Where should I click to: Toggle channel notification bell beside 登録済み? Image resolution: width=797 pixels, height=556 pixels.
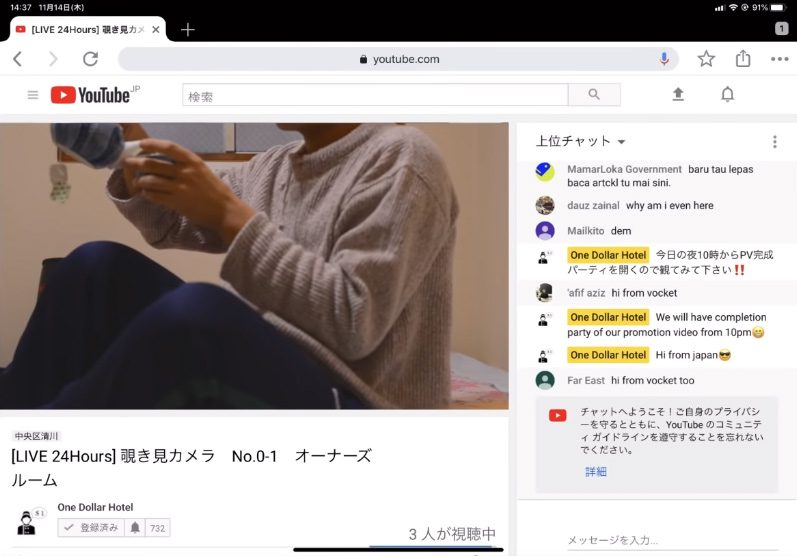click(x=135, y=528)
